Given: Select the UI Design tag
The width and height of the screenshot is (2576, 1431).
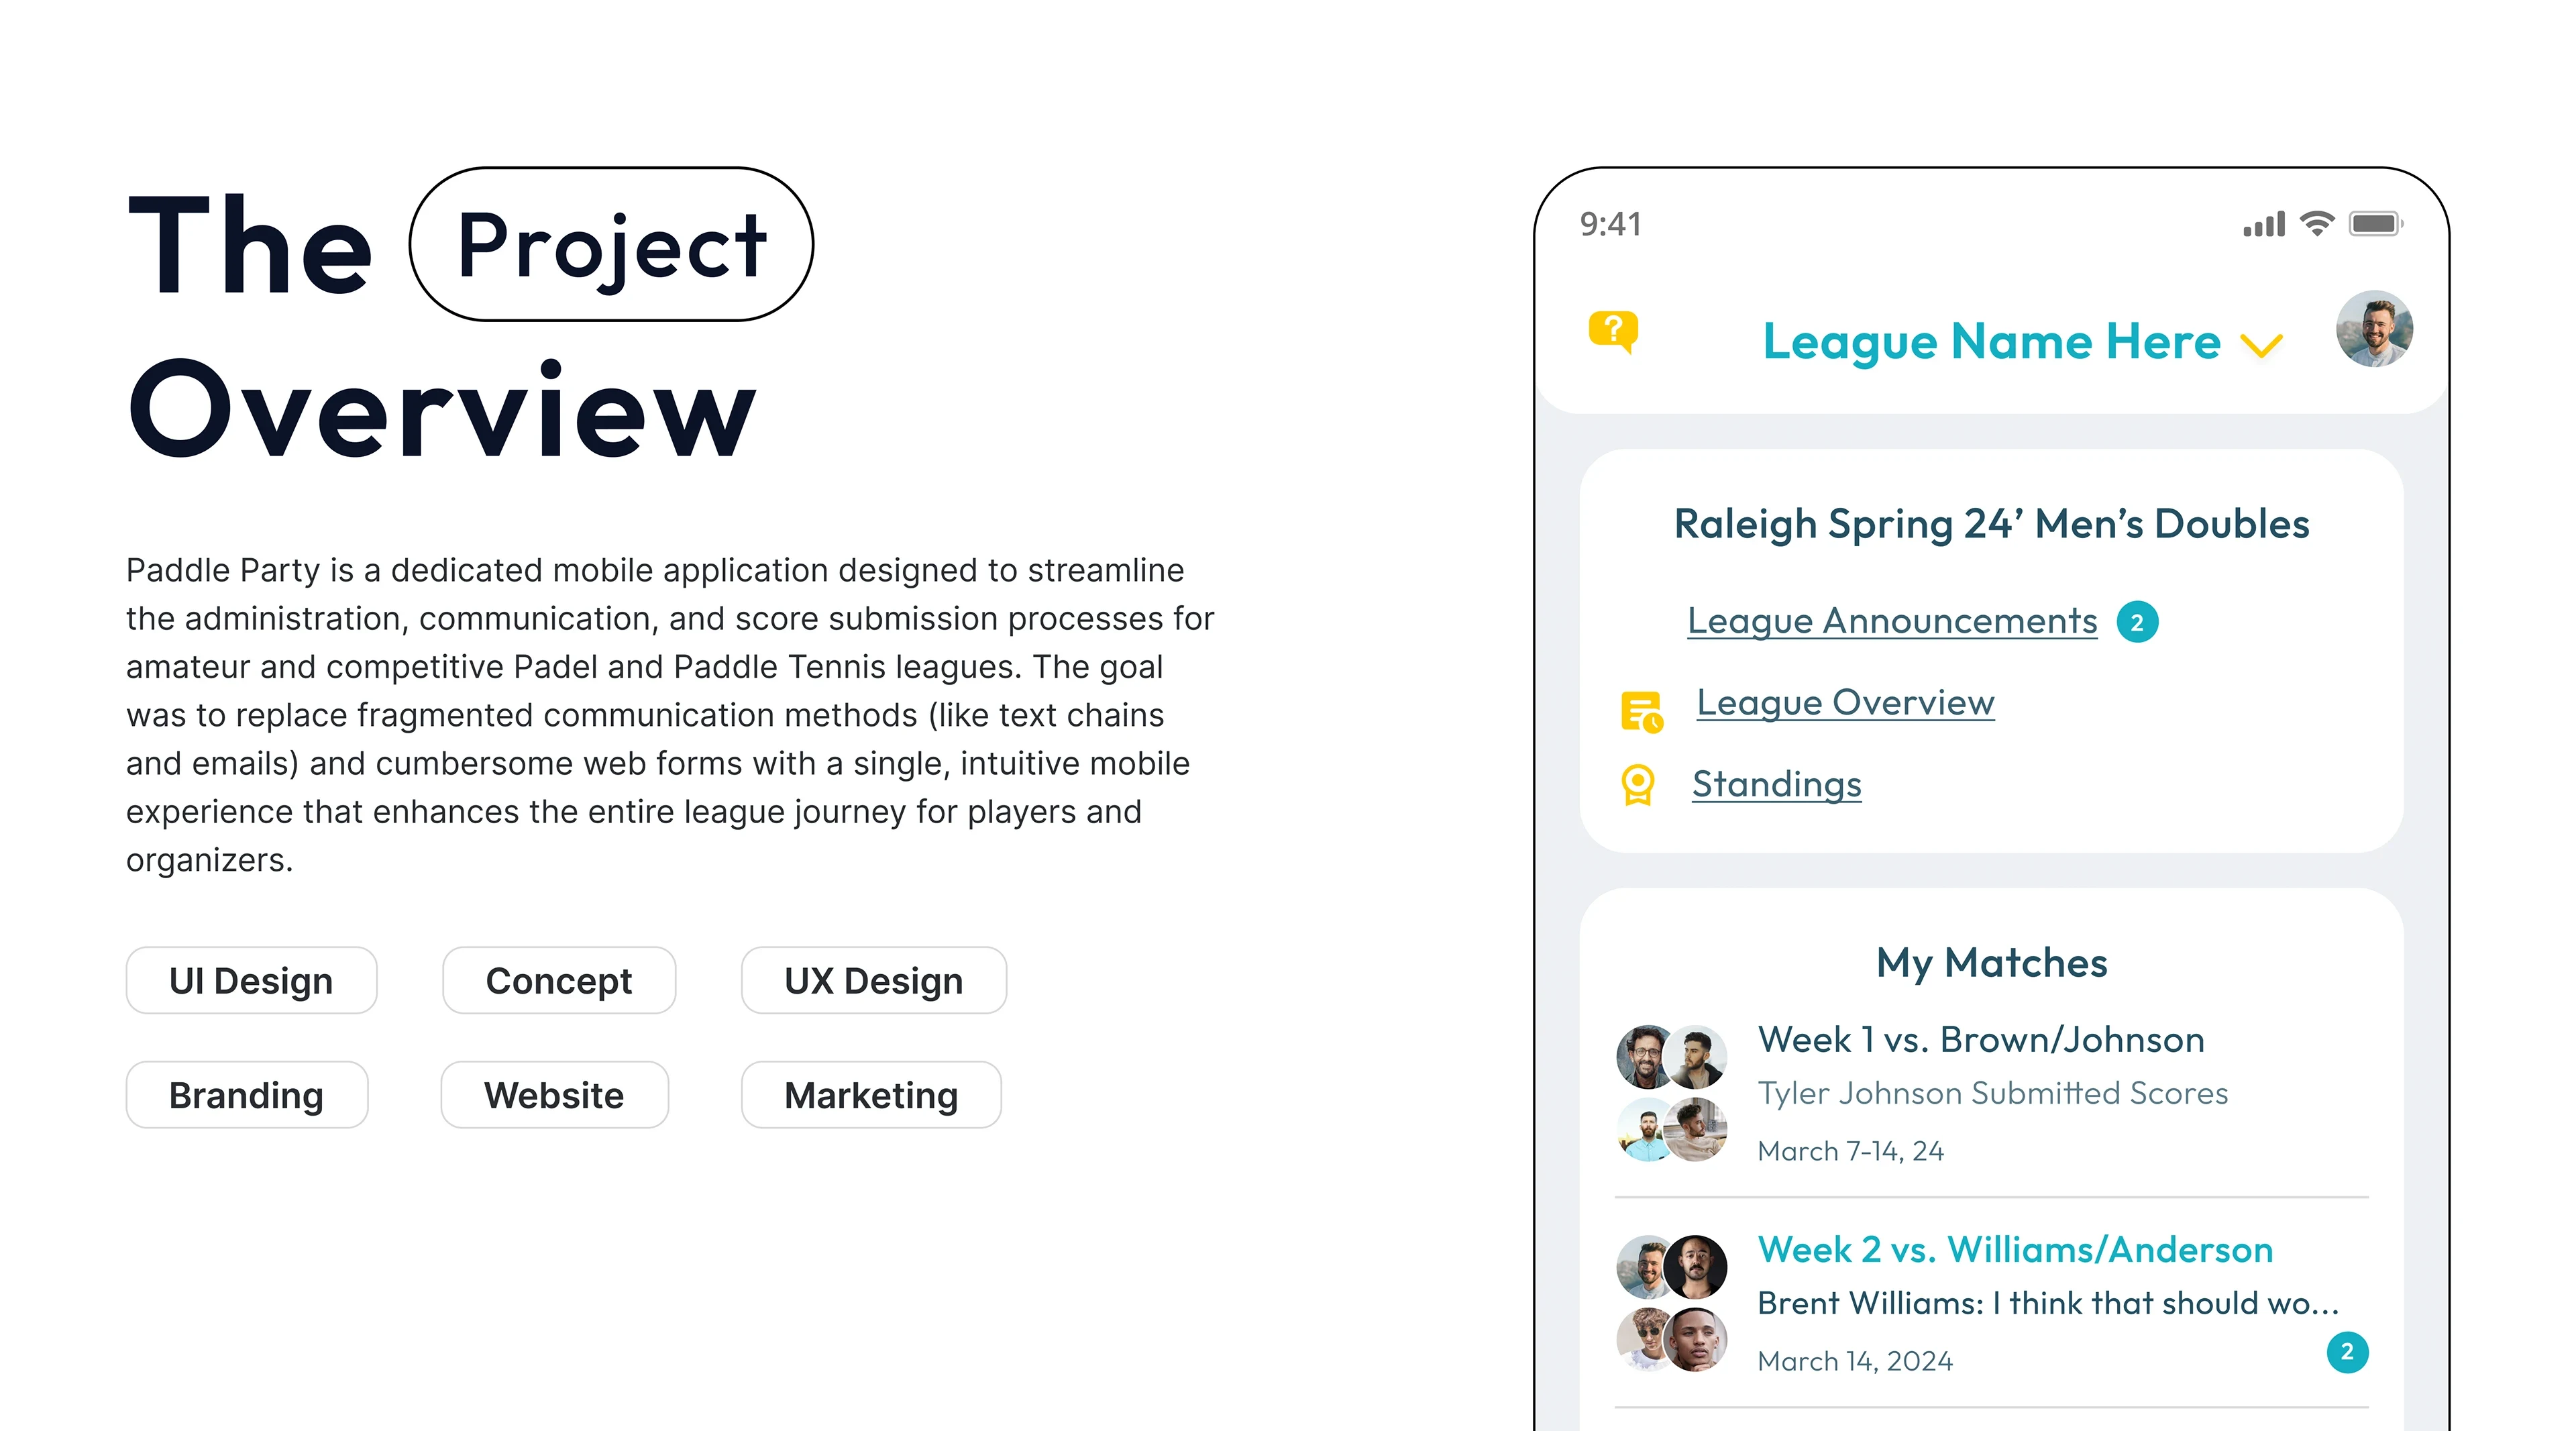Looking at the screenshot, I should point(251,981).
